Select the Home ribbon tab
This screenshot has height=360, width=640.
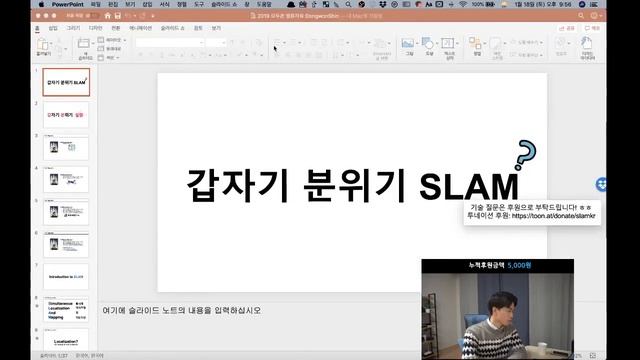pyautogui.click(x=37, y=28)
